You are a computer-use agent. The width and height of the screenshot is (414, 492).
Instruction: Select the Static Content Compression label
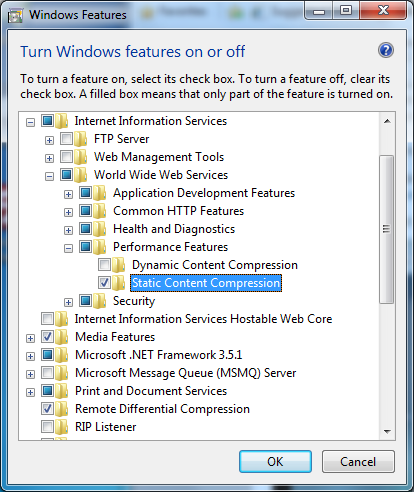tap(206, 283)
